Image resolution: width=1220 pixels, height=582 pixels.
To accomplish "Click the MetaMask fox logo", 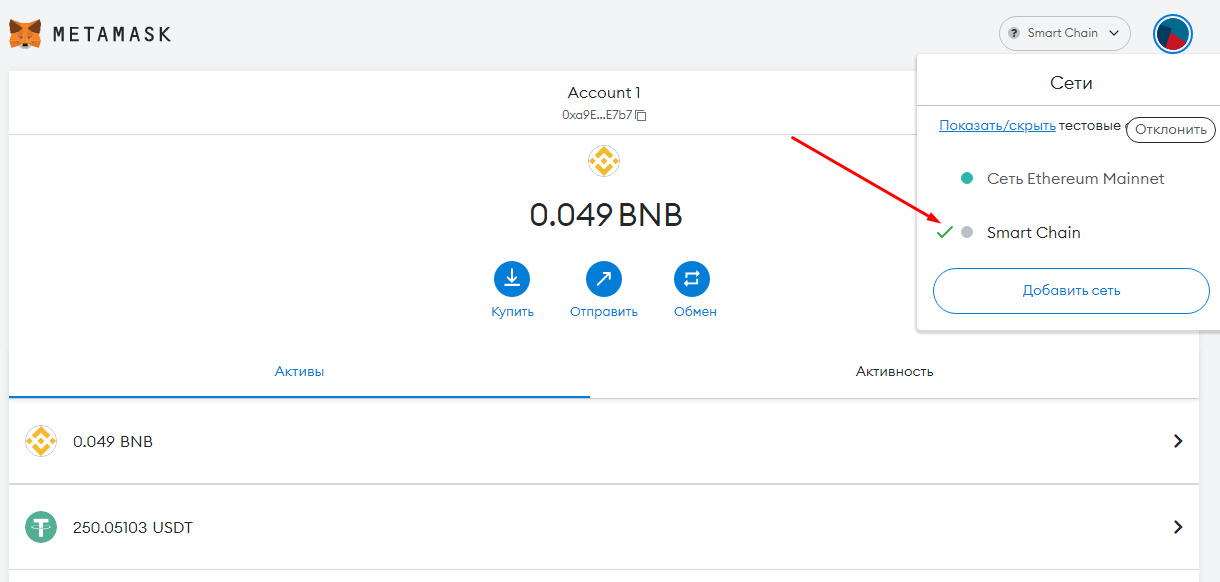I will click(25, 33).
